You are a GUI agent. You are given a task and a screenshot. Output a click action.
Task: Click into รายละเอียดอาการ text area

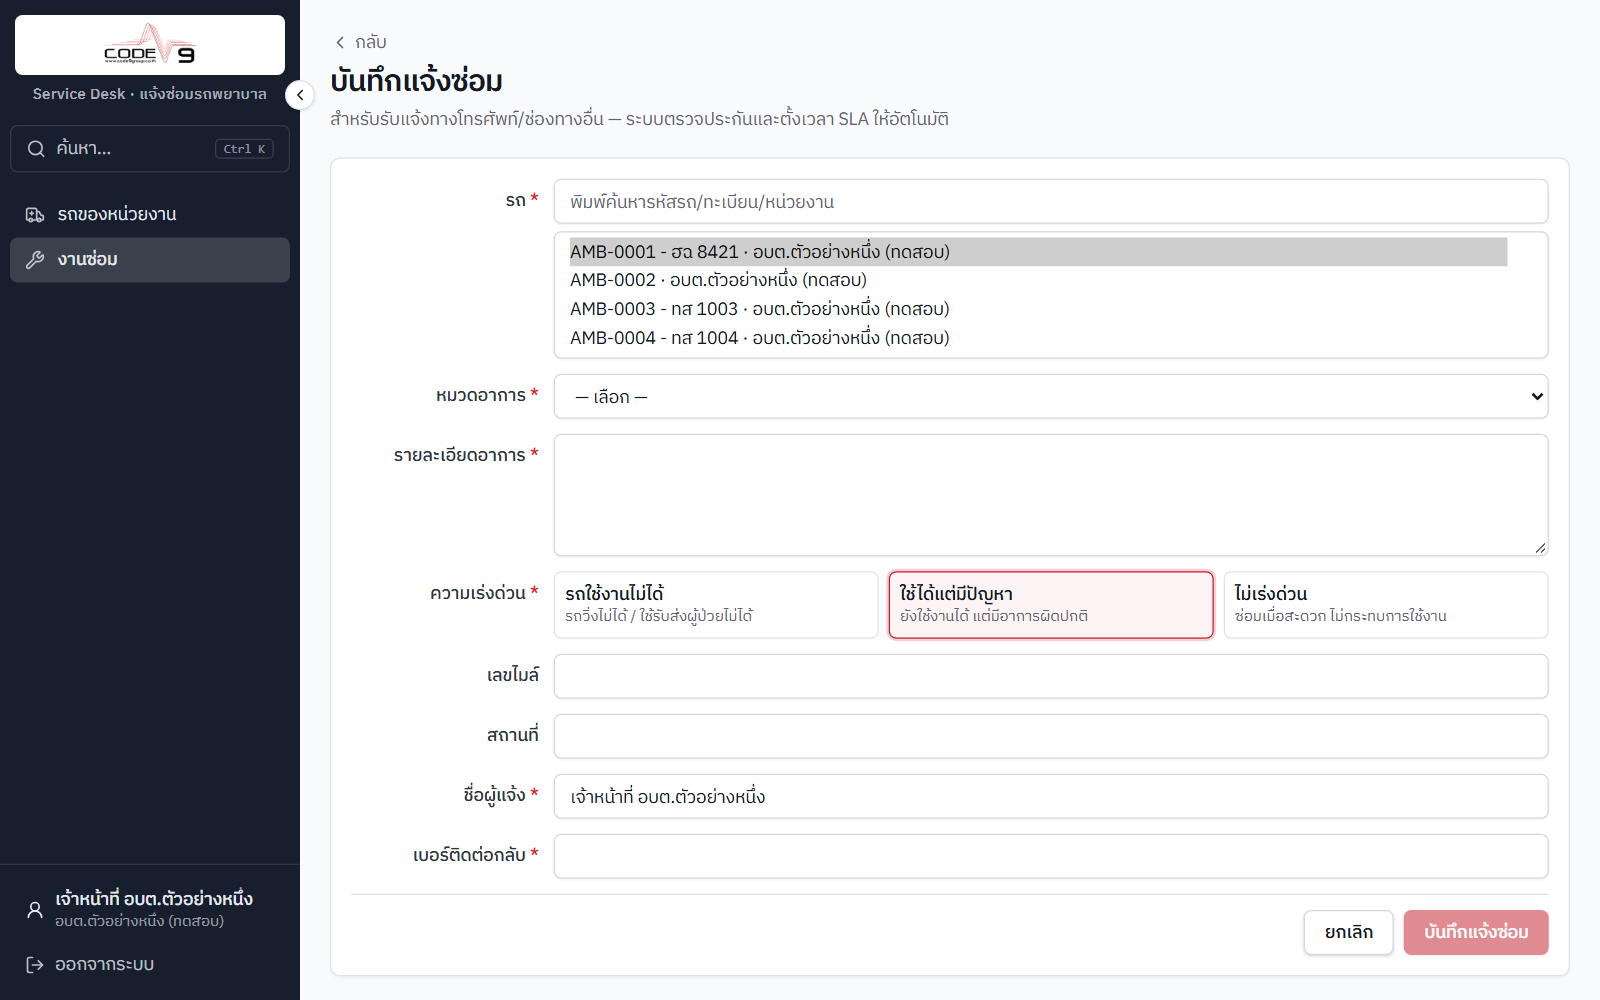[1051, 495]
